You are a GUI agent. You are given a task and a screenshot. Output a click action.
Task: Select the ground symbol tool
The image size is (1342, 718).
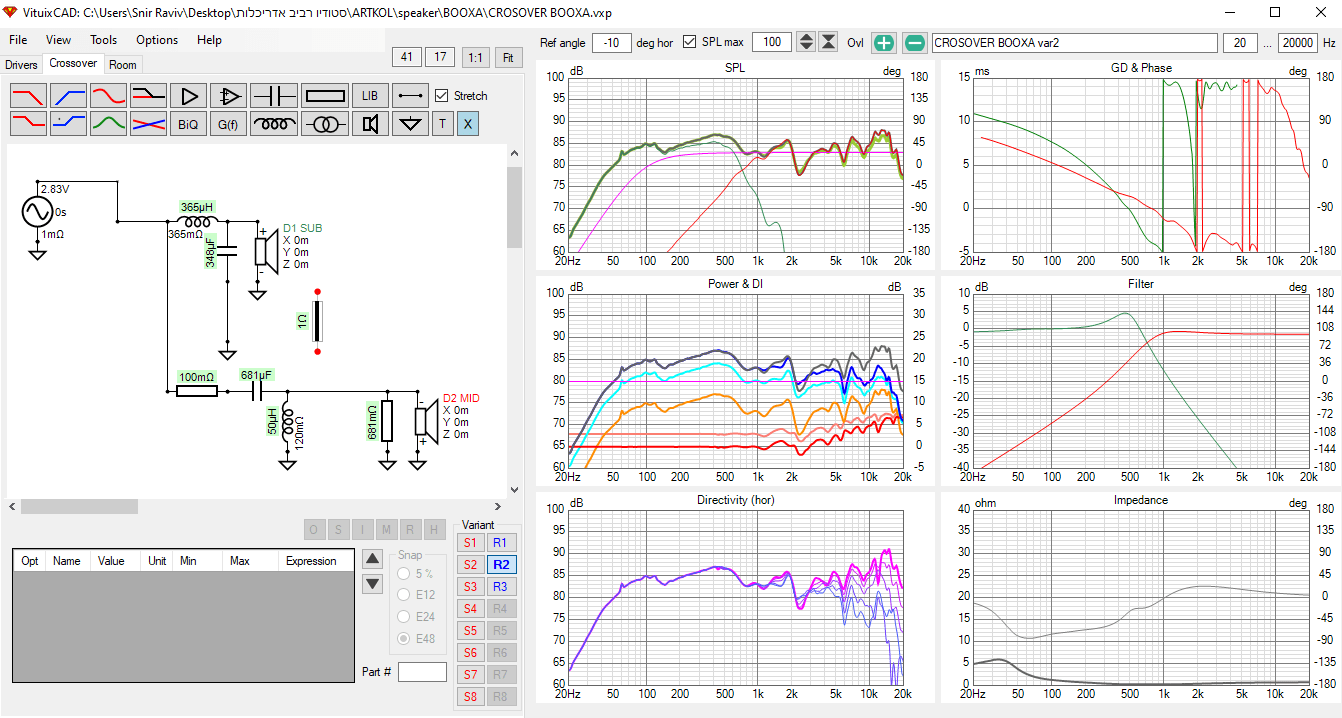coord(410,124)
